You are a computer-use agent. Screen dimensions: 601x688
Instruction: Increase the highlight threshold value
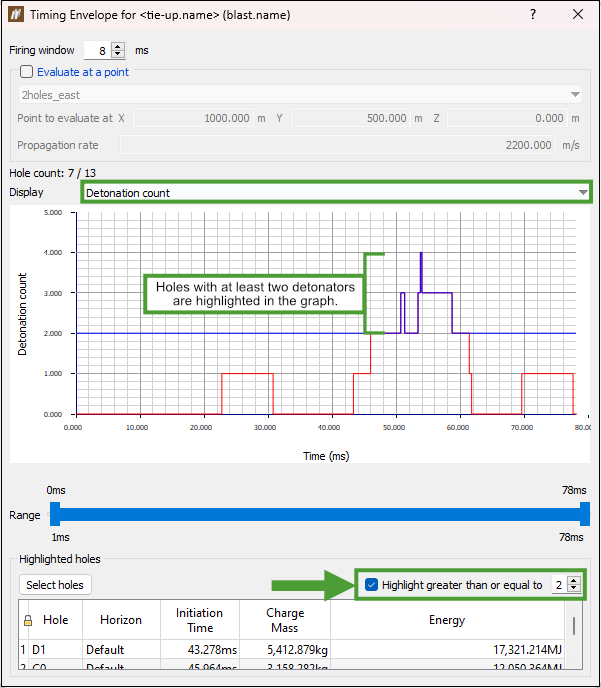tap(574, 581)
